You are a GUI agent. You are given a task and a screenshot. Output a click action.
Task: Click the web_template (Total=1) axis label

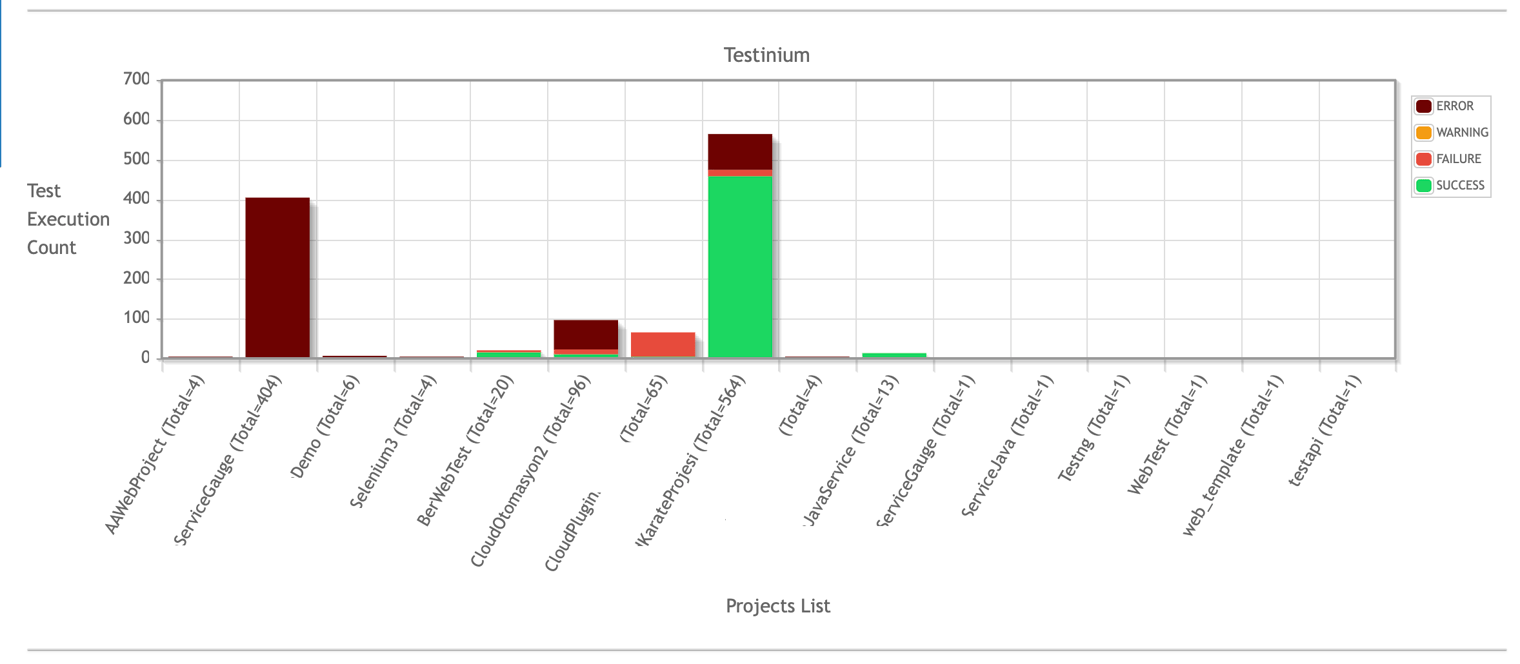pos(1234,455)
